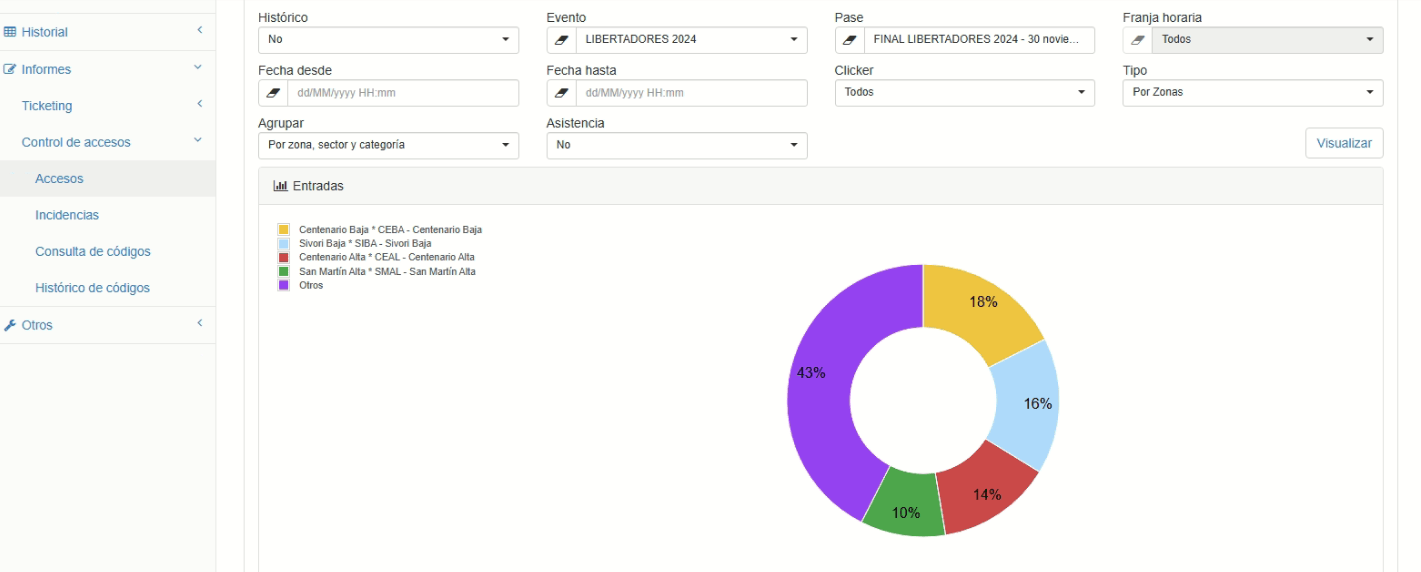Clear Fecha hasta using its eraser icon
This screenshot has height=572, width=1421.
pyautogui.click(x=561, y=93)
